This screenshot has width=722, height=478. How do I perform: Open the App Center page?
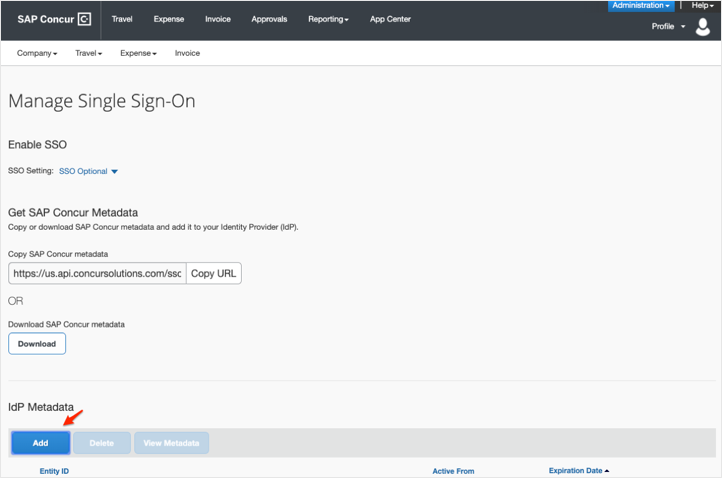pos(390,19)
